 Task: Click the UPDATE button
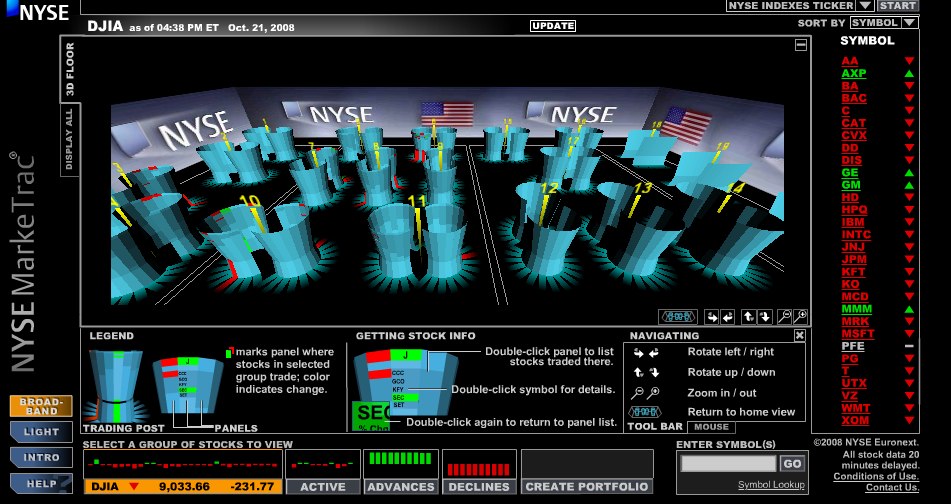553,26
